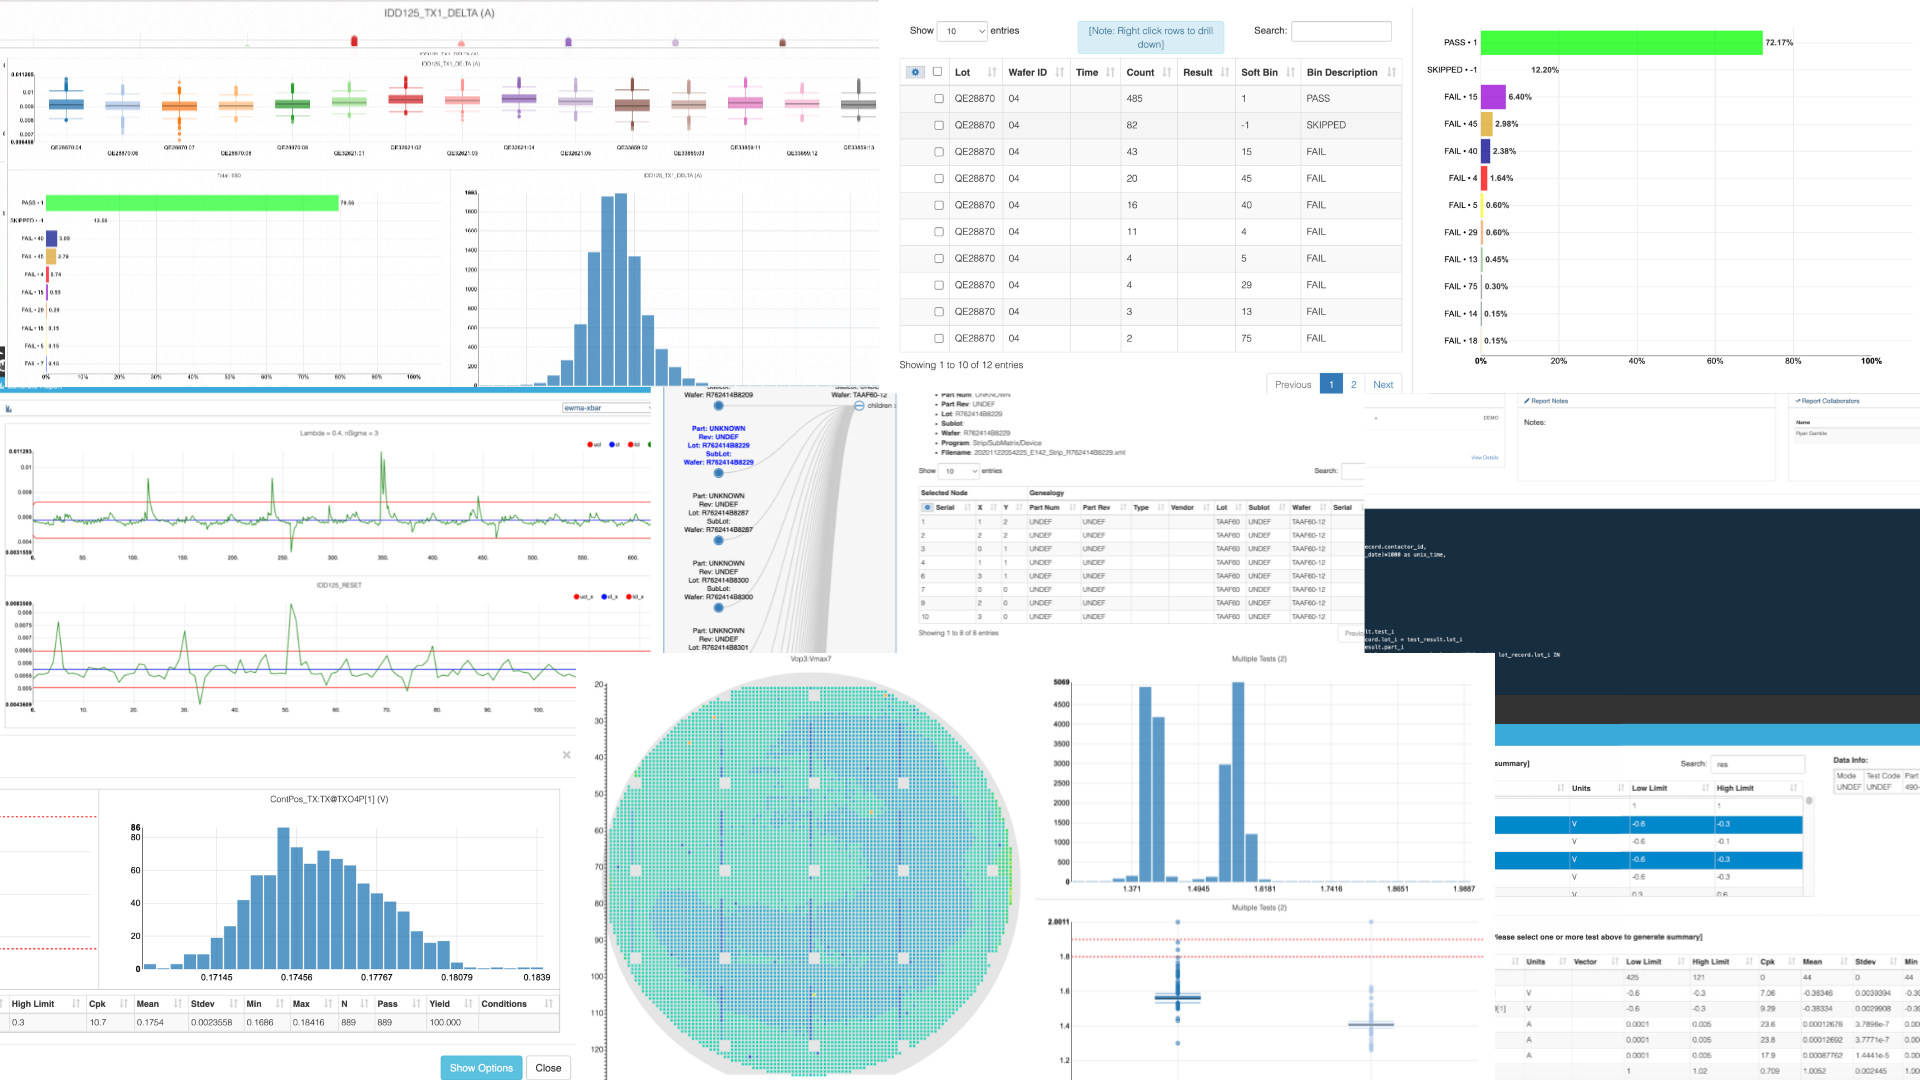Check the FAIL row with Soft Bin 29
Screen dimensions: 1920x1080
pos(938,285)
